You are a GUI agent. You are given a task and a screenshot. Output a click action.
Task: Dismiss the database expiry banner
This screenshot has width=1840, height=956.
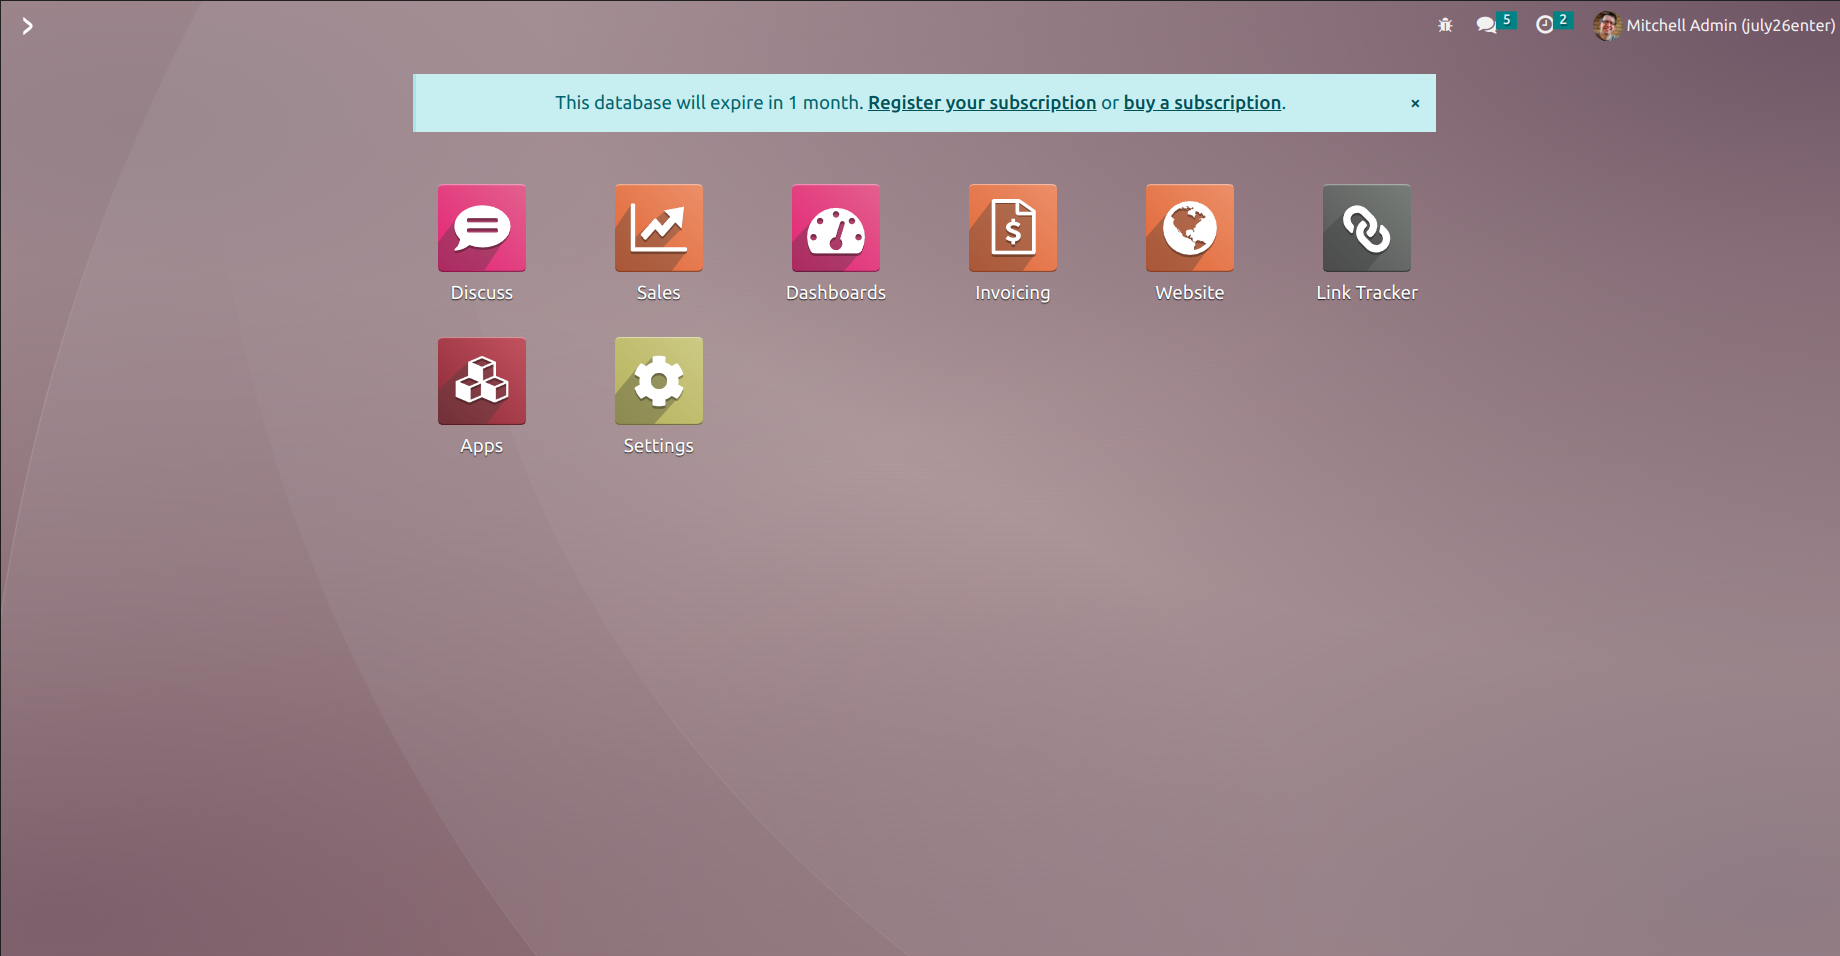coord(1415,103)
